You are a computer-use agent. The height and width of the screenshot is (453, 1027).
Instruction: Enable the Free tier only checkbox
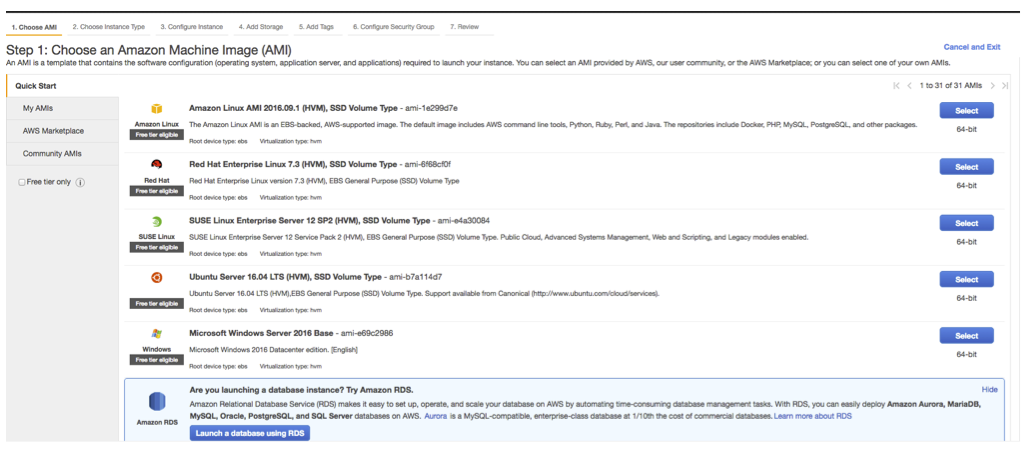(x=22, y=183)
